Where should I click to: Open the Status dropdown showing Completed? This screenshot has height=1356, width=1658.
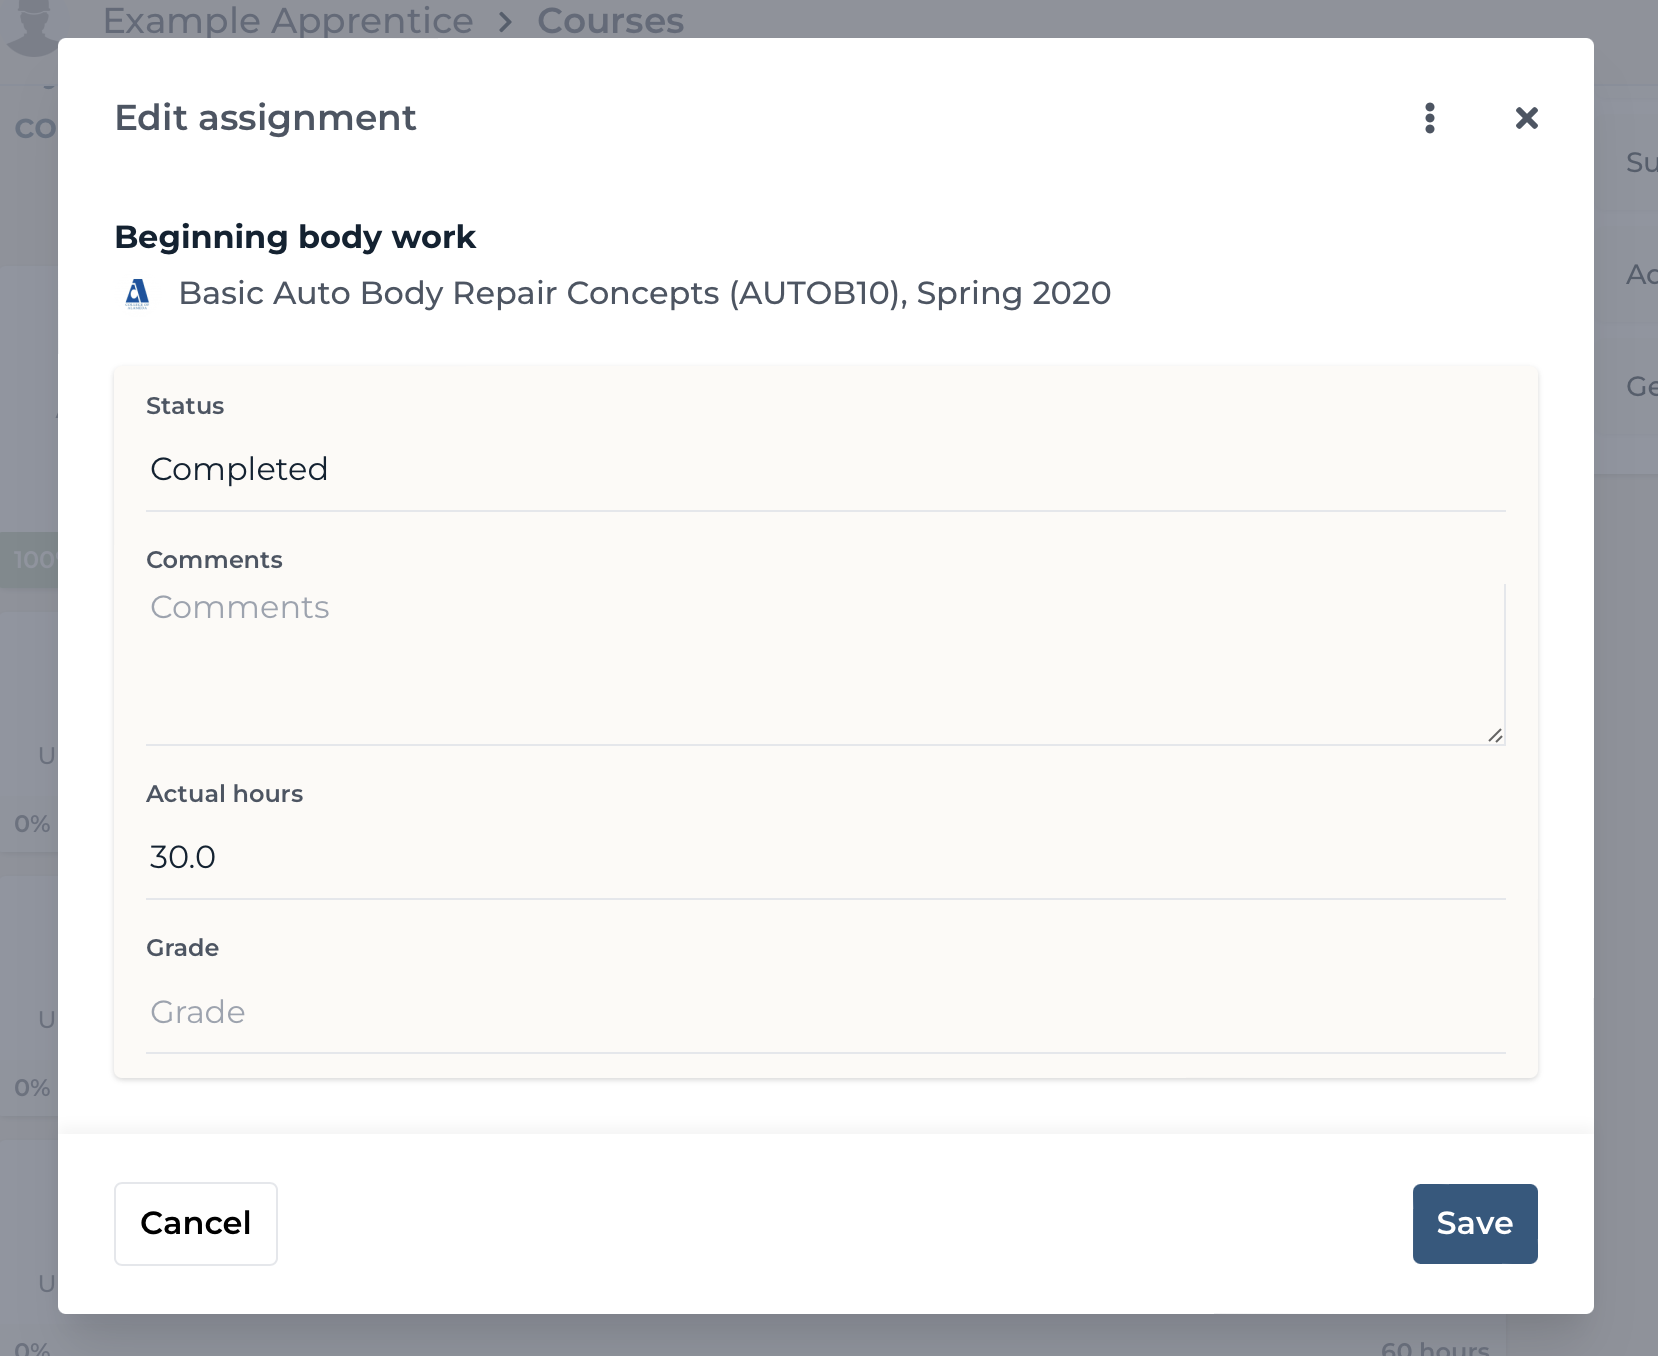[x=825, y=469]
